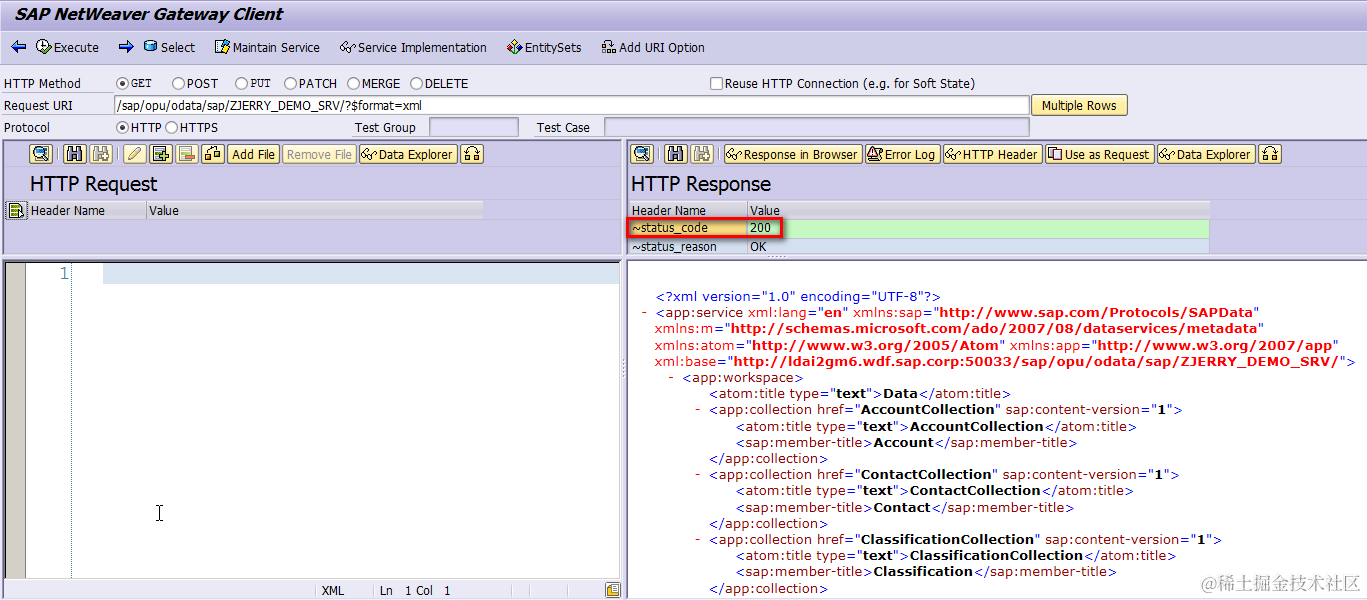
Task: Click the Test Case field
Action: 816,127
